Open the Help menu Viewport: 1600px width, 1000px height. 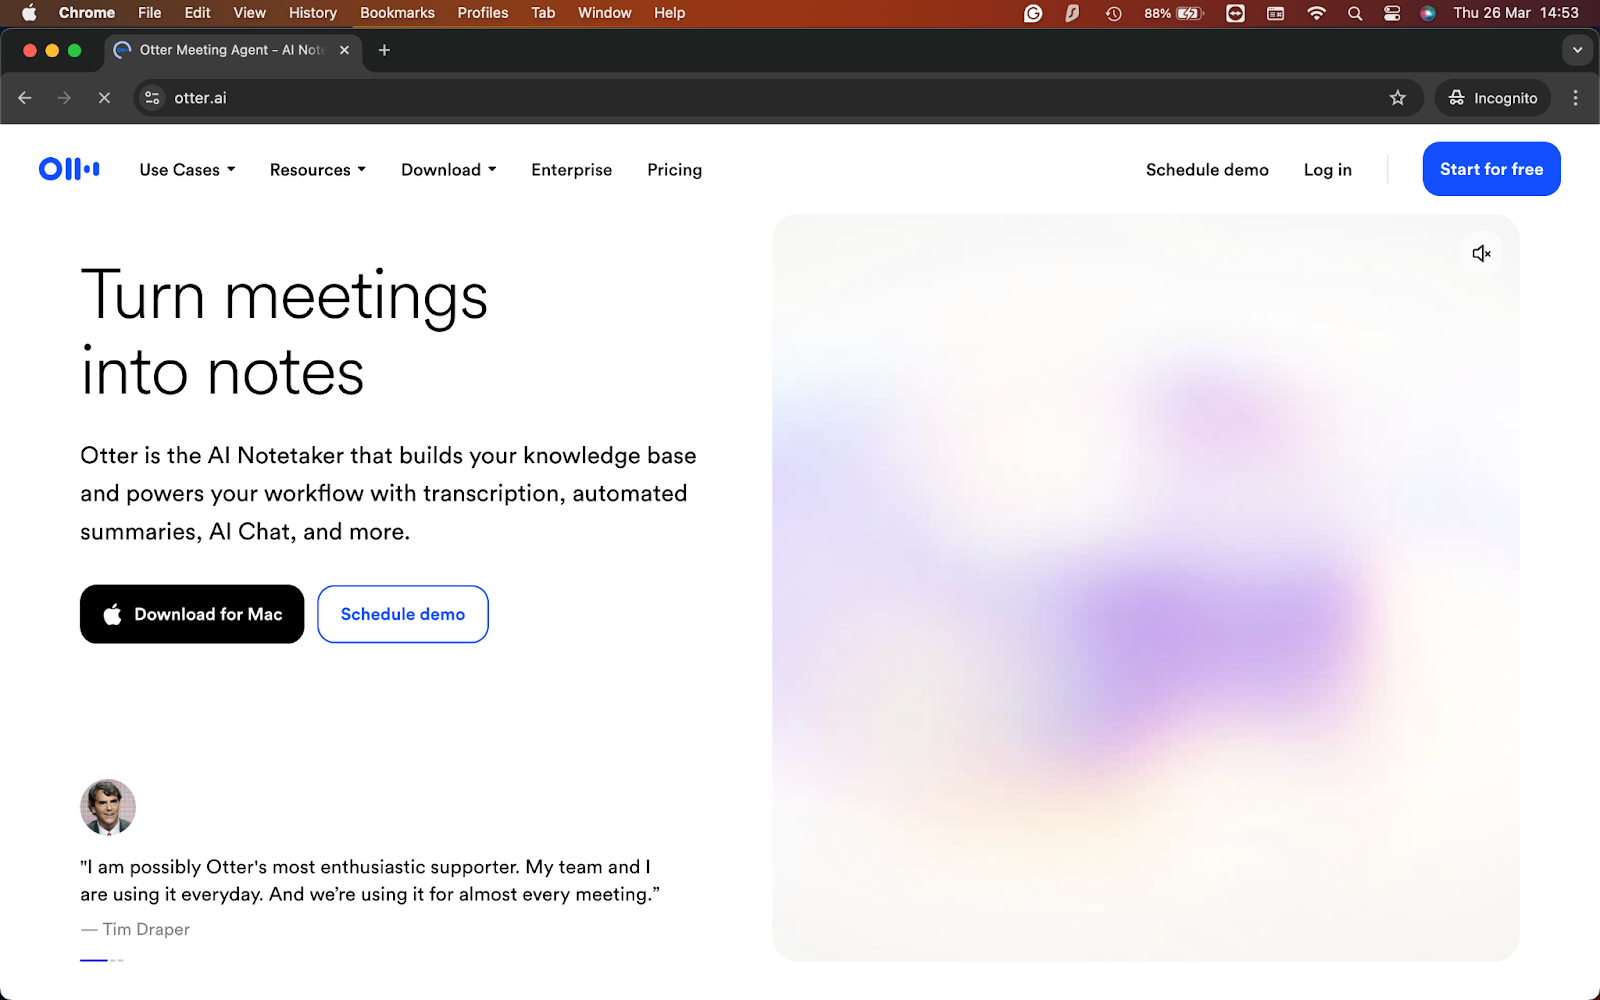coord(670,13)
